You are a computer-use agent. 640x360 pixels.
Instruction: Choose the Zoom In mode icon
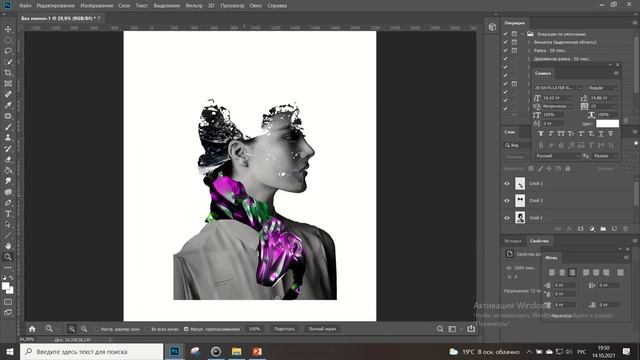(71, 329)
